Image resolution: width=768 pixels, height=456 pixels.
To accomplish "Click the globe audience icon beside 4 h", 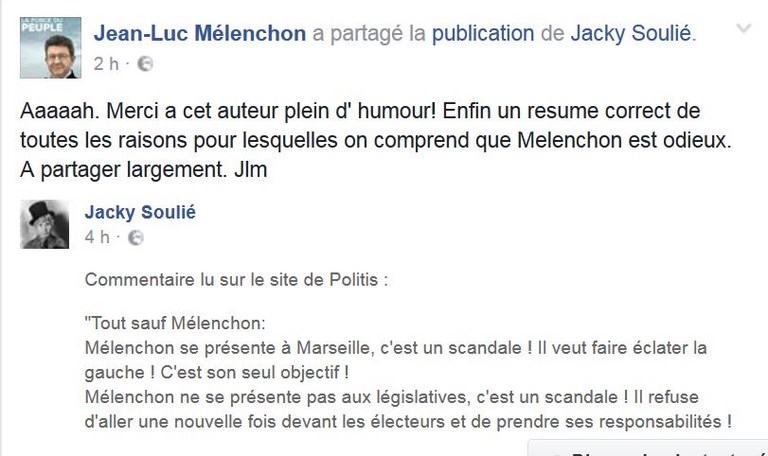I will [136, 238].
